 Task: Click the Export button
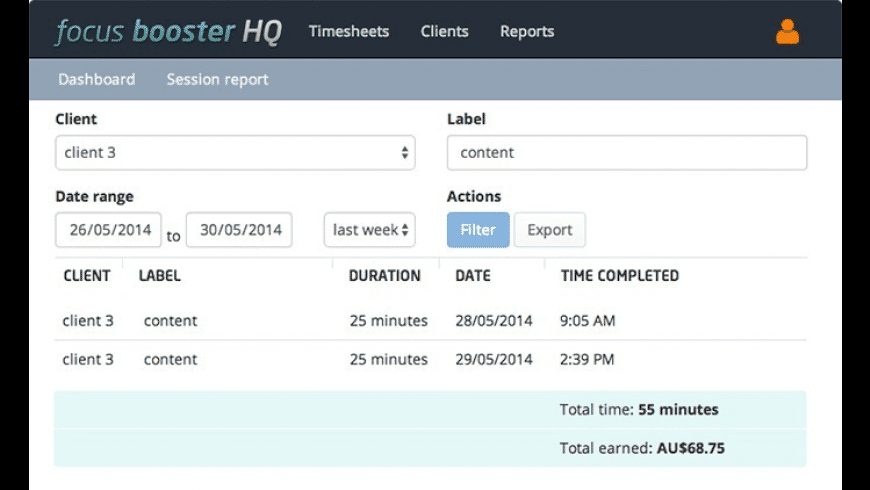[549, 230]
